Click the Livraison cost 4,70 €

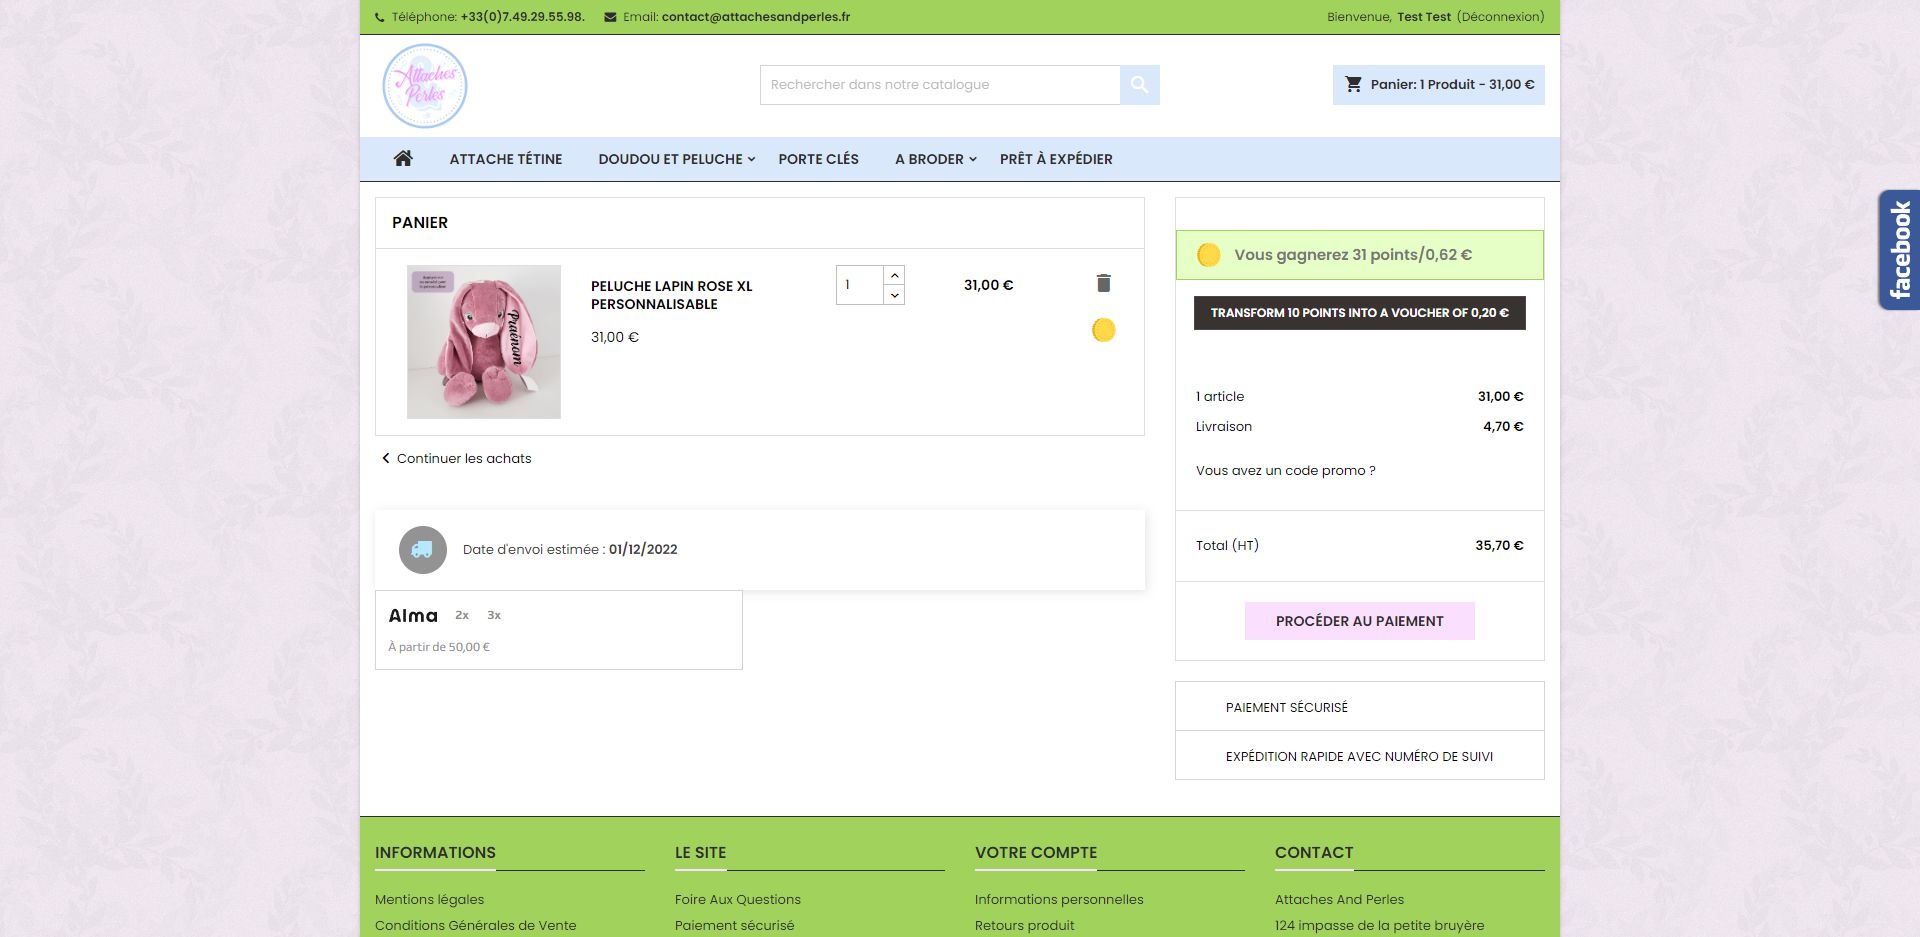pyautogui.click(x=1503, y=427)
